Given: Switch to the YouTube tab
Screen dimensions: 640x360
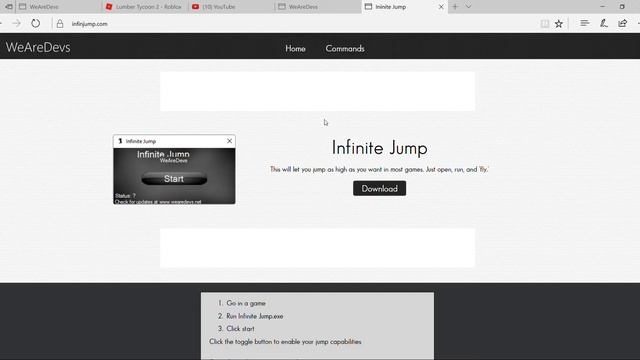Looking at the screenshot, I should [231, 7].
